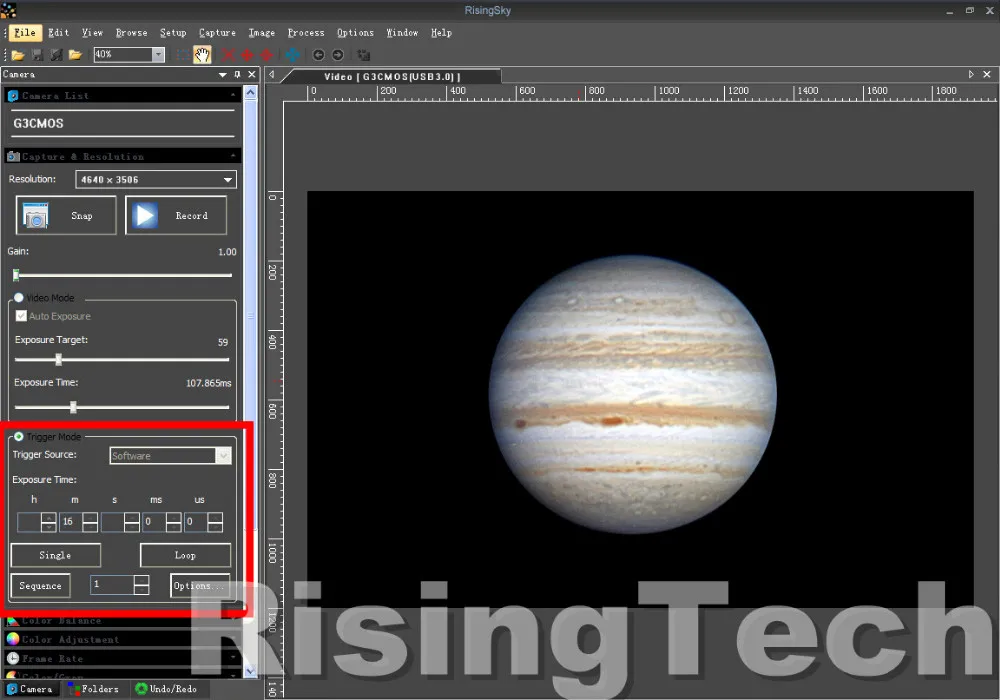Click the open file folder icon
Viewport: 1000px width, 700px height.
[18, 55]
